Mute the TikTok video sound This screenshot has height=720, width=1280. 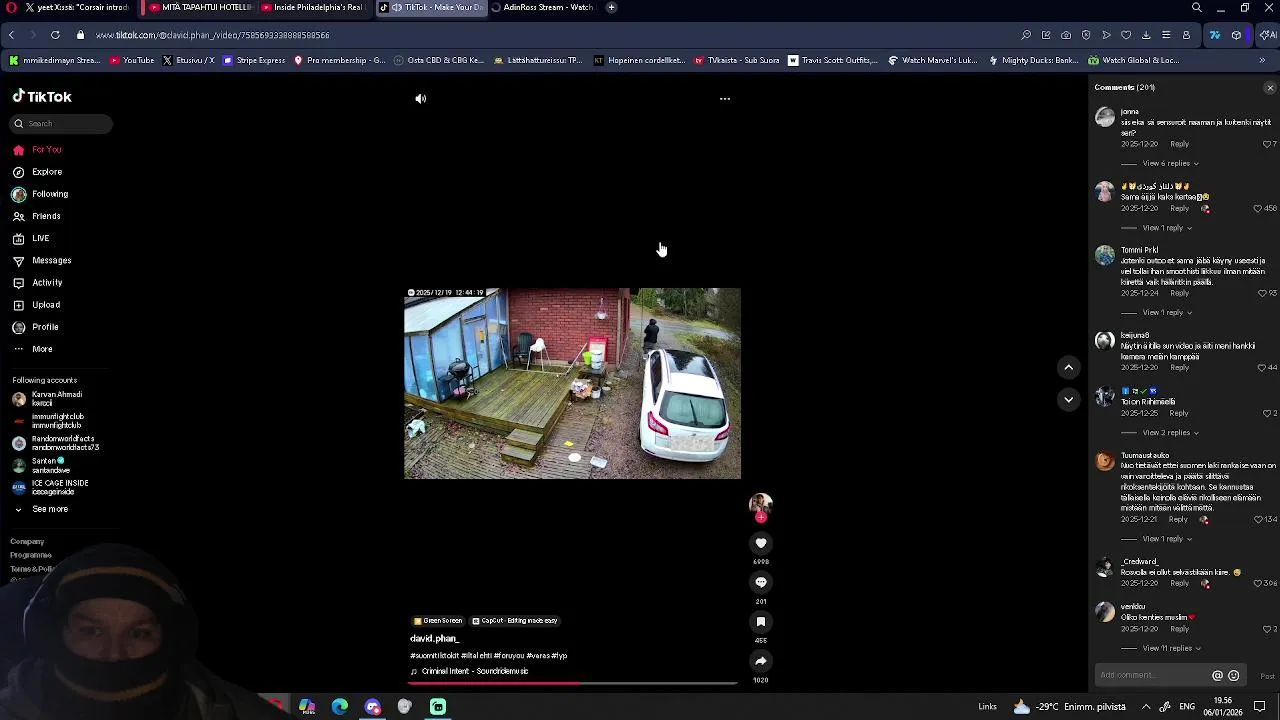[421, 99]
